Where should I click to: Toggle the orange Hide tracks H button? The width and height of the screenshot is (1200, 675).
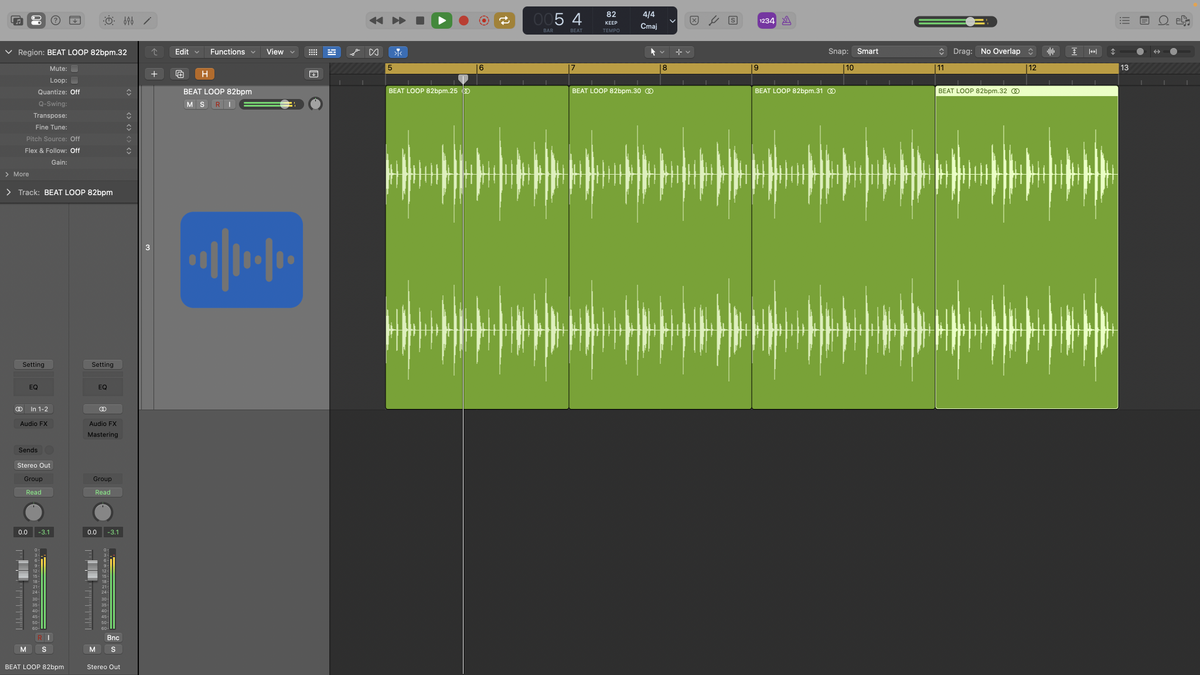(x=204, y=73)
